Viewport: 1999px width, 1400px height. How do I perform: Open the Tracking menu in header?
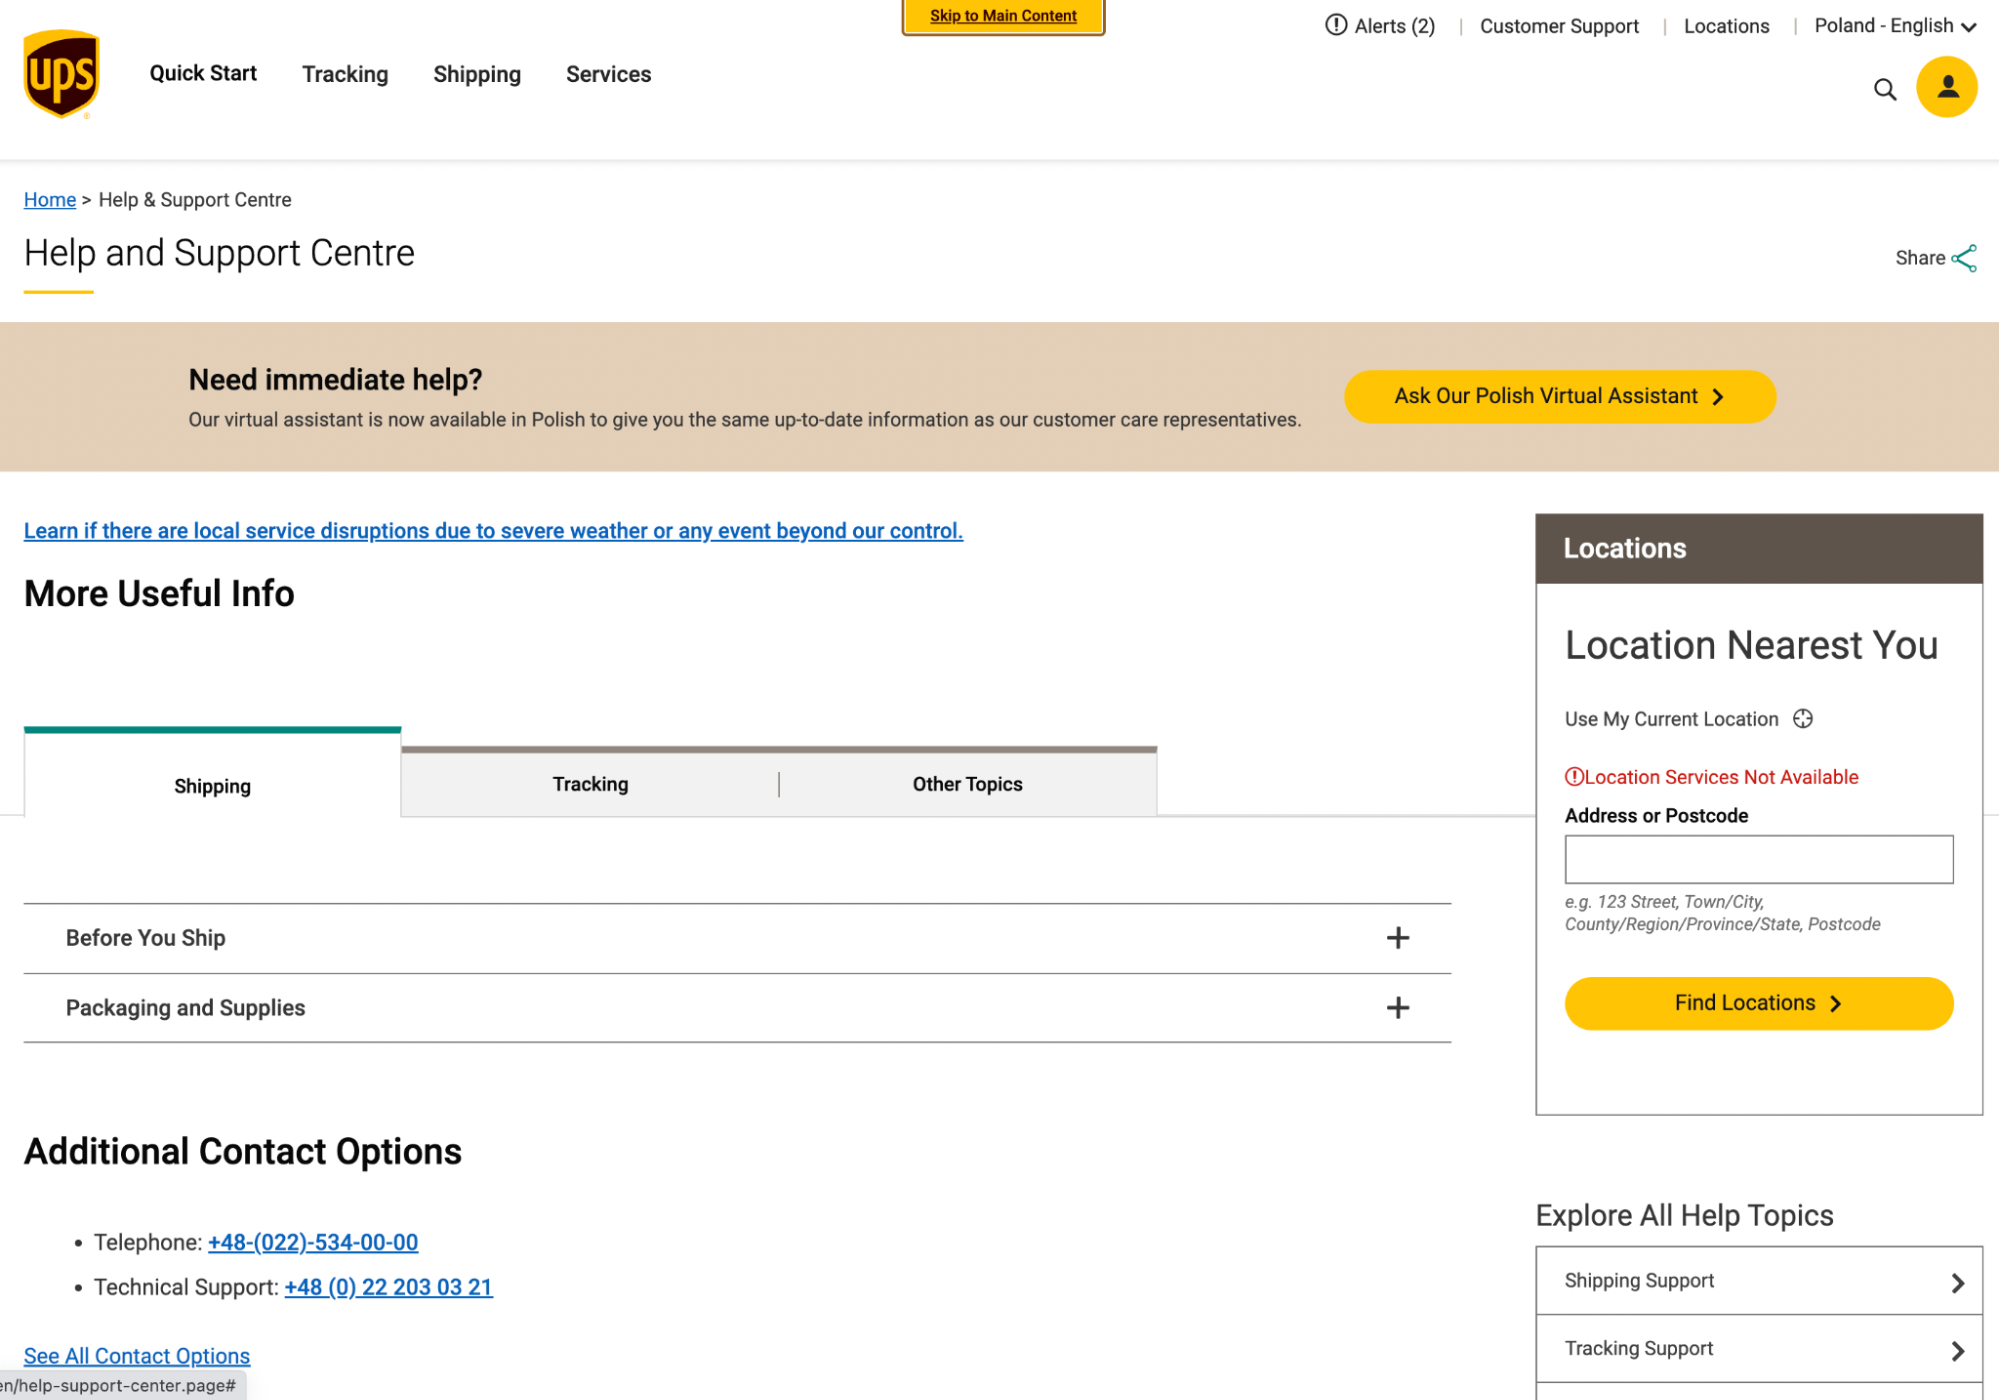[x=345, y=74]
